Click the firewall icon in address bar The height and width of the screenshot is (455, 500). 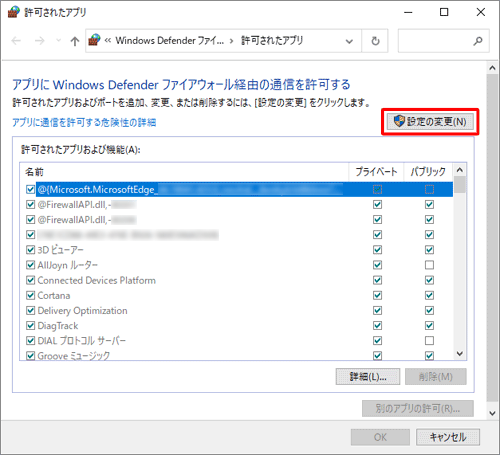(x=94, y=40)
